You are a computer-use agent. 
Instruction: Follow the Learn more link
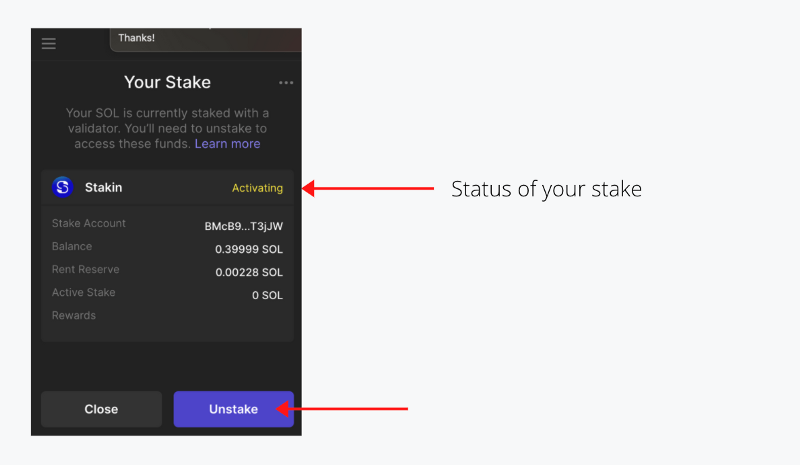click(x=227, y=144)
